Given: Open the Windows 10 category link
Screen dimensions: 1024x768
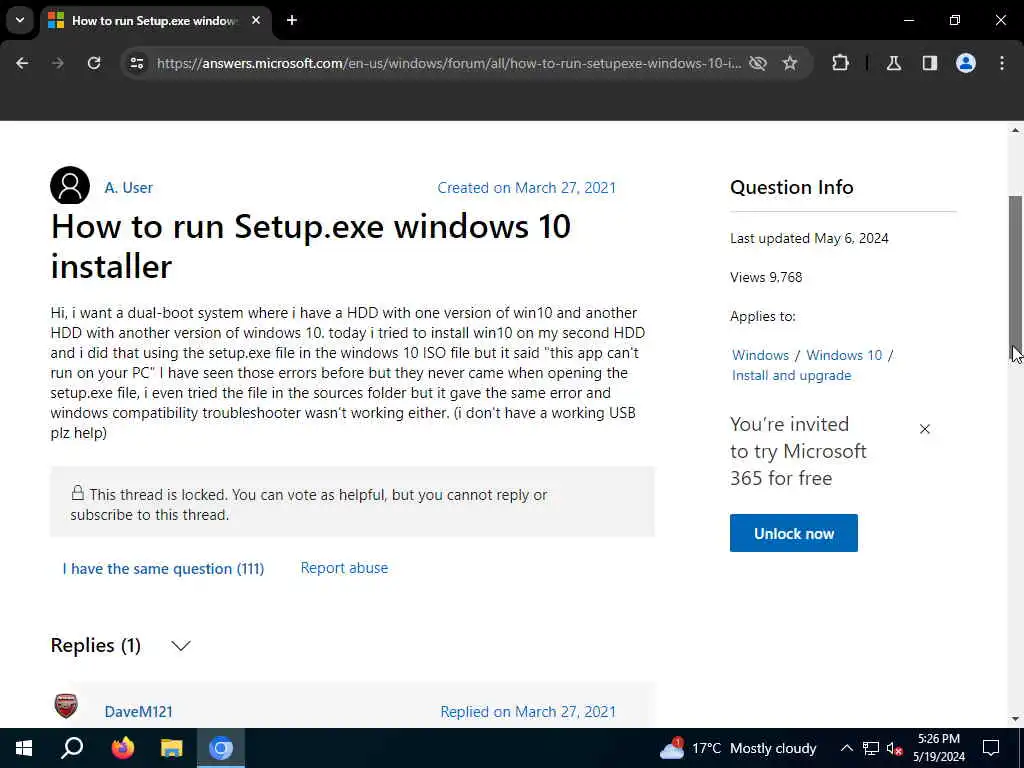Looking at the screenshot, I should (844, 355).
